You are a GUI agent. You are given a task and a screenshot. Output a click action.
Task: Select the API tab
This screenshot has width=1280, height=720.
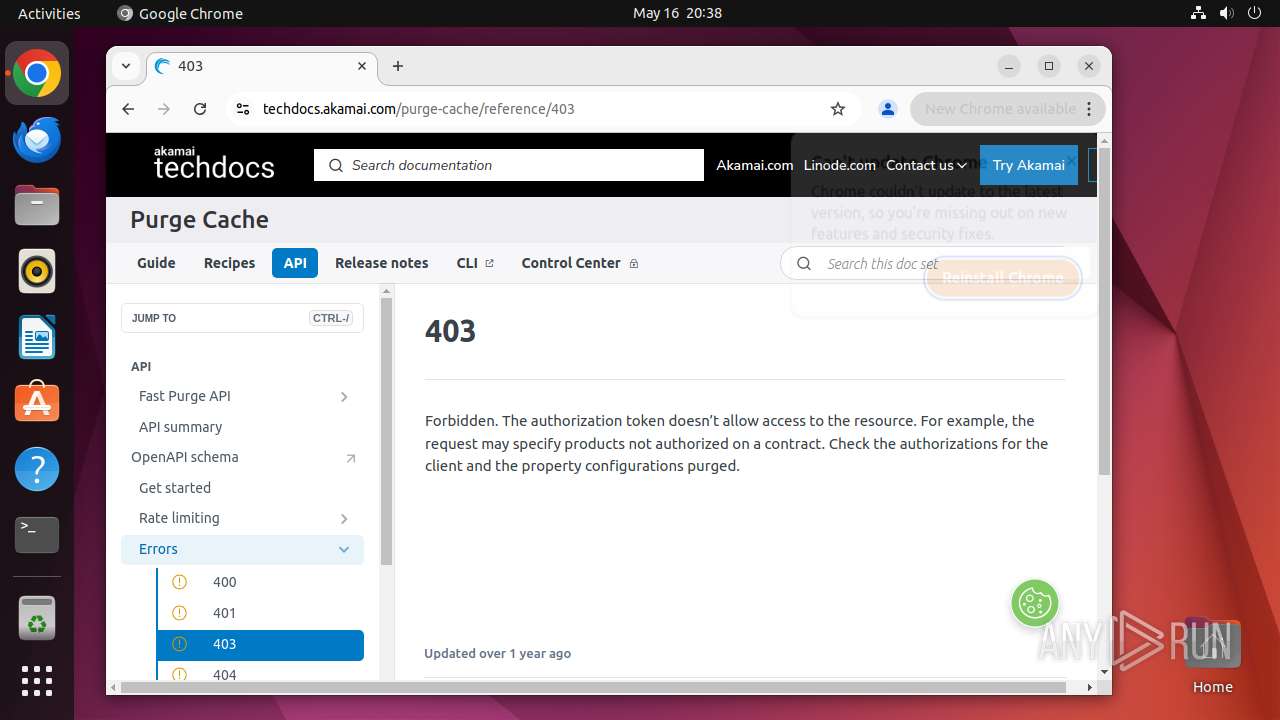click(x=295, y=263)
